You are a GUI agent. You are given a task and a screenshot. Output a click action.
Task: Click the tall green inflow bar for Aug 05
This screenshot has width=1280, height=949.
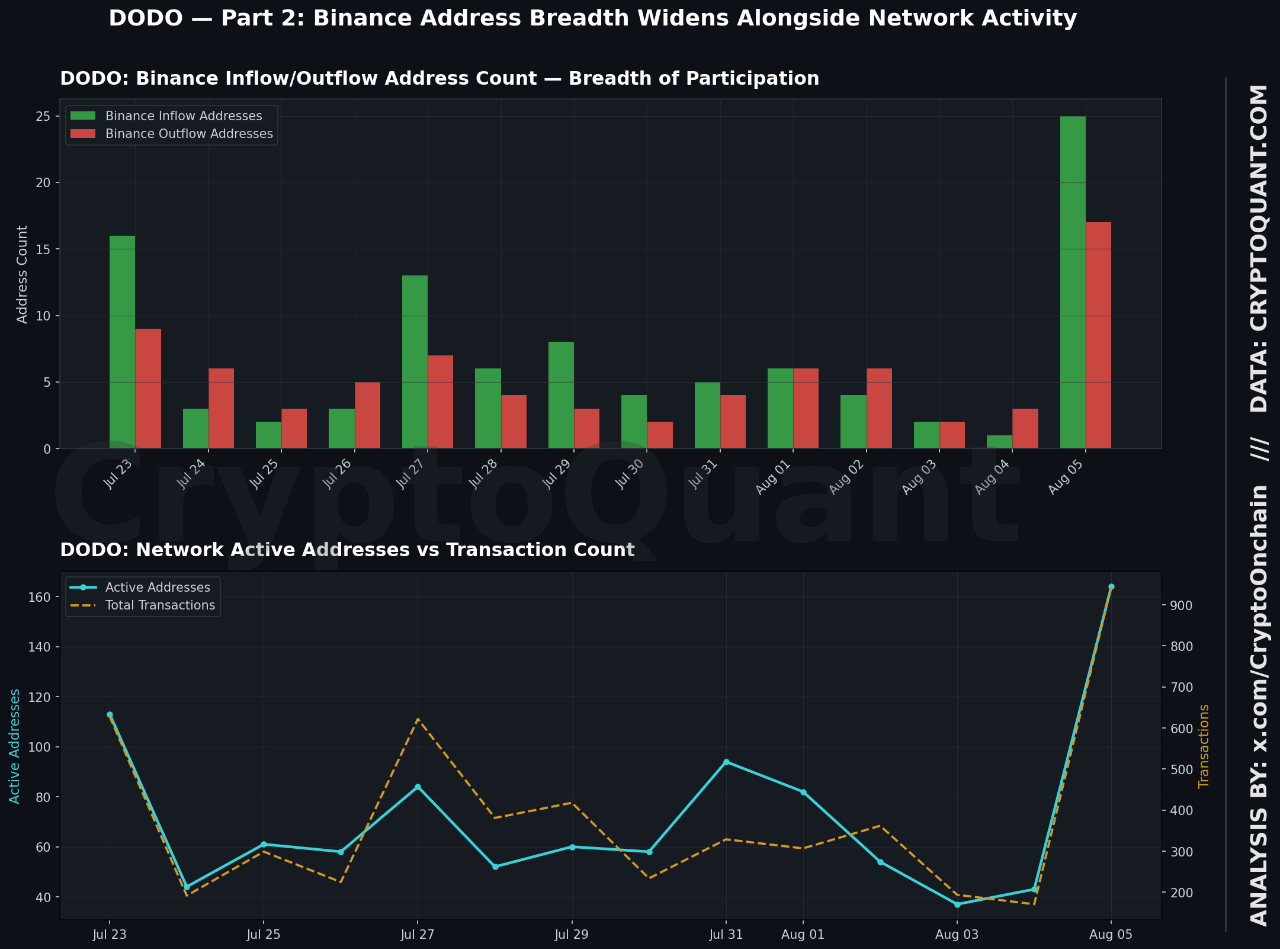(1073, 282)
